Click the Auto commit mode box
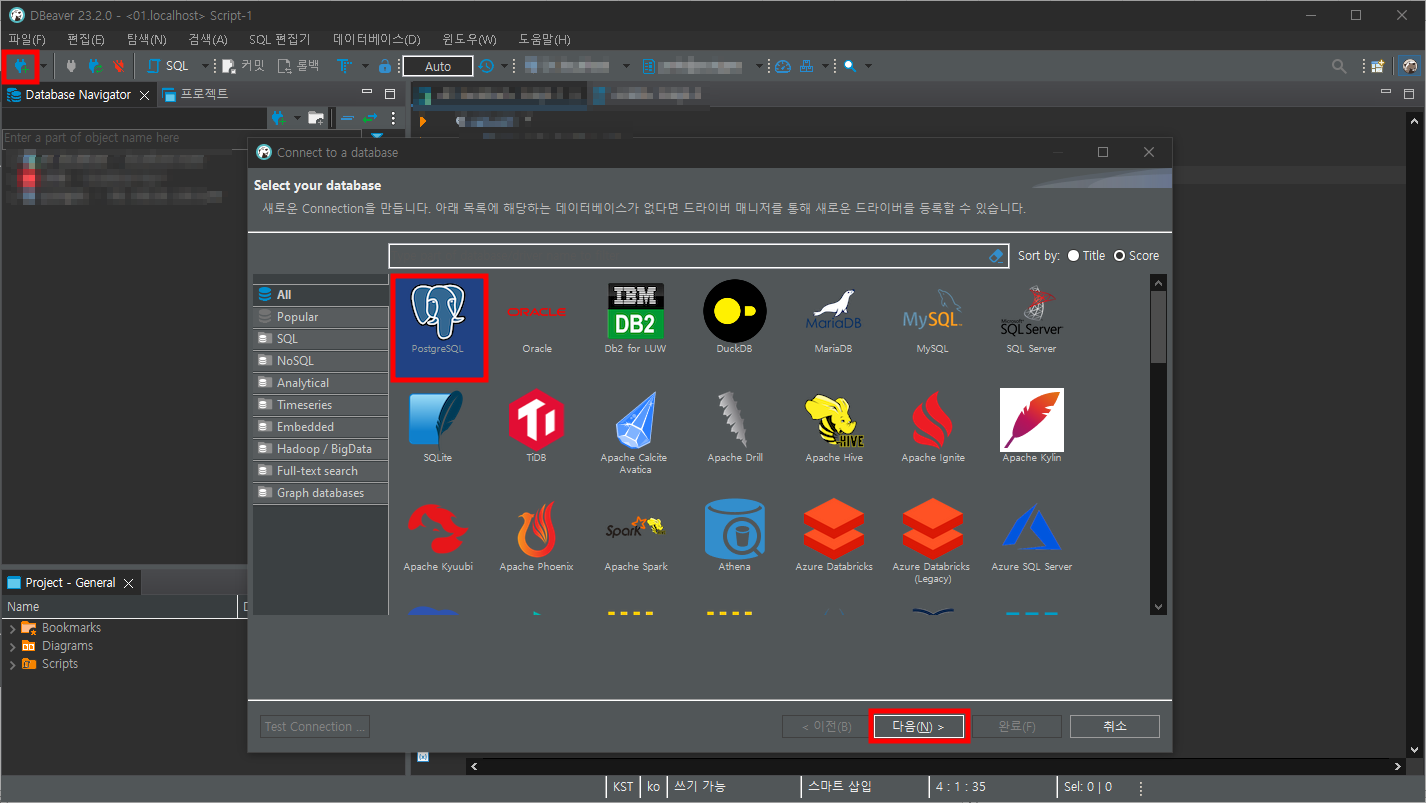Viewport: 1426px width, 803px height. click(x=438, y=66)
